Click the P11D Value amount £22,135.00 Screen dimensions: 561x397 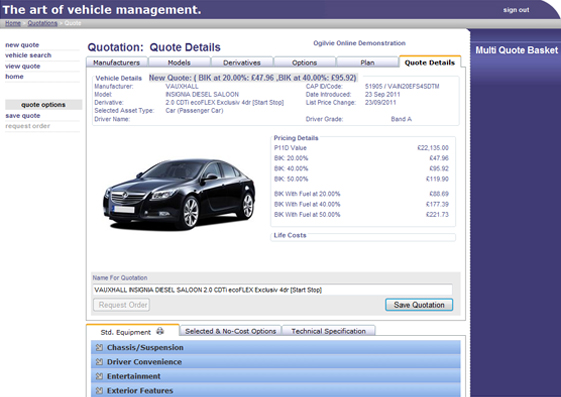click(x=433, y=148)
